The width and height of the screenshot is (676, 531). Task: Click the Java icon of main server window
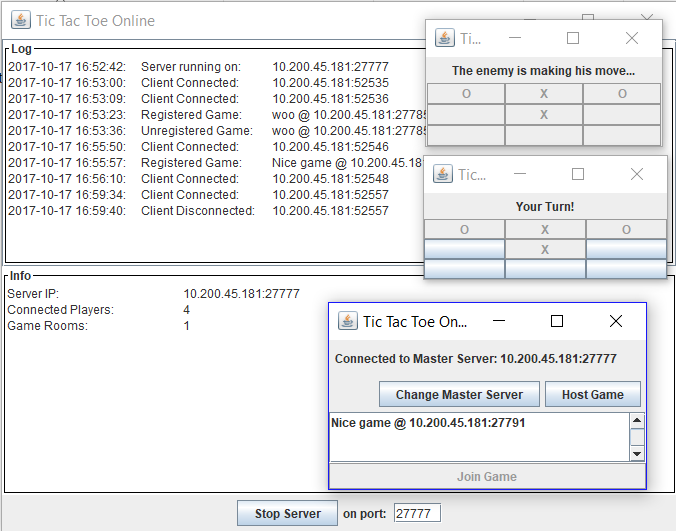pyautogui.click(x=21, y=20)
